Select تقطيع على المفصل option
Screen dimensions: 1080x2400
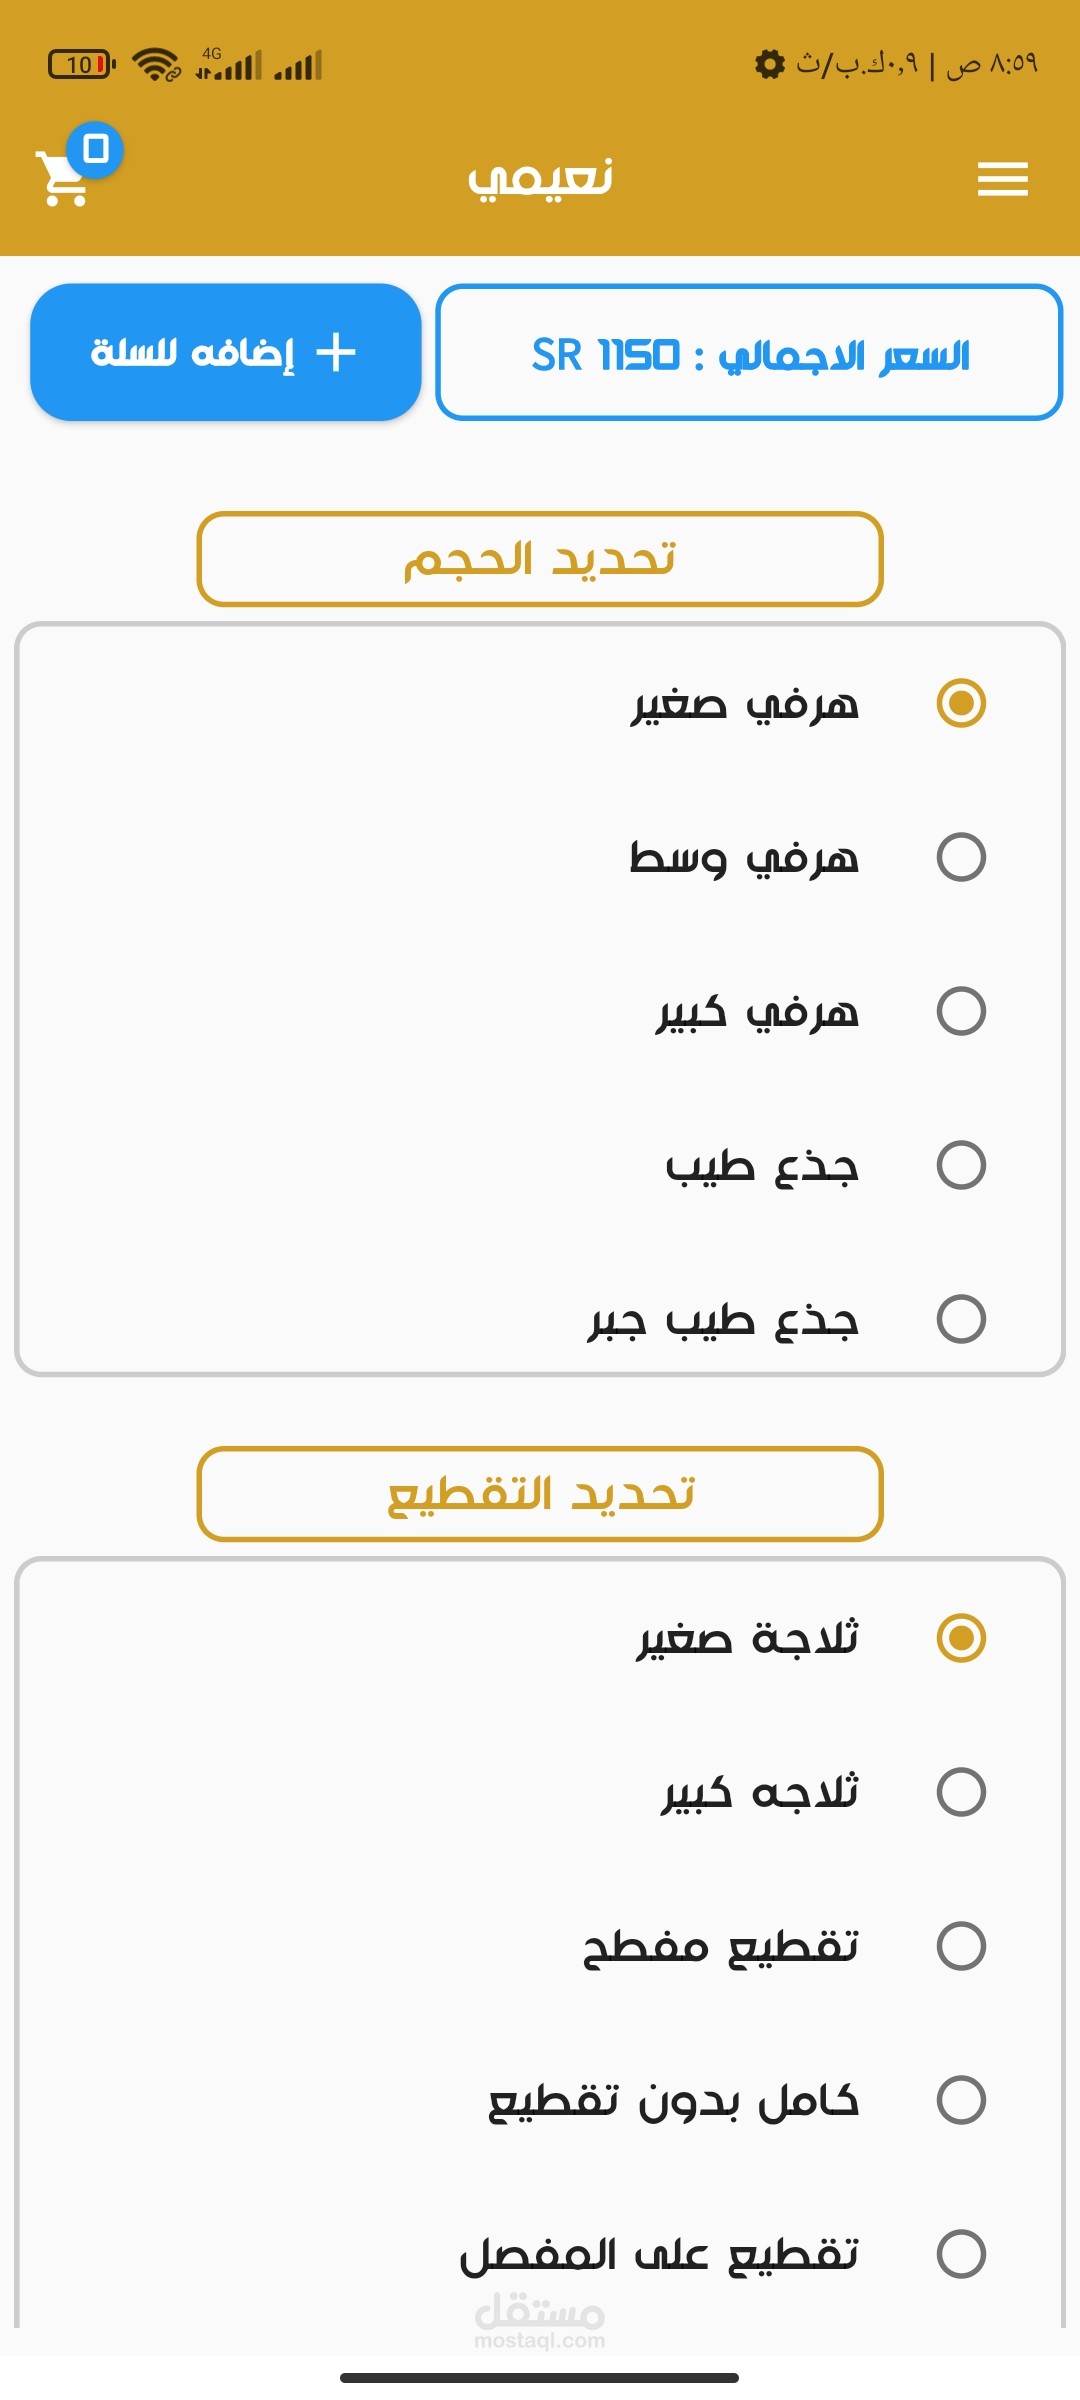click(960, 2254)
